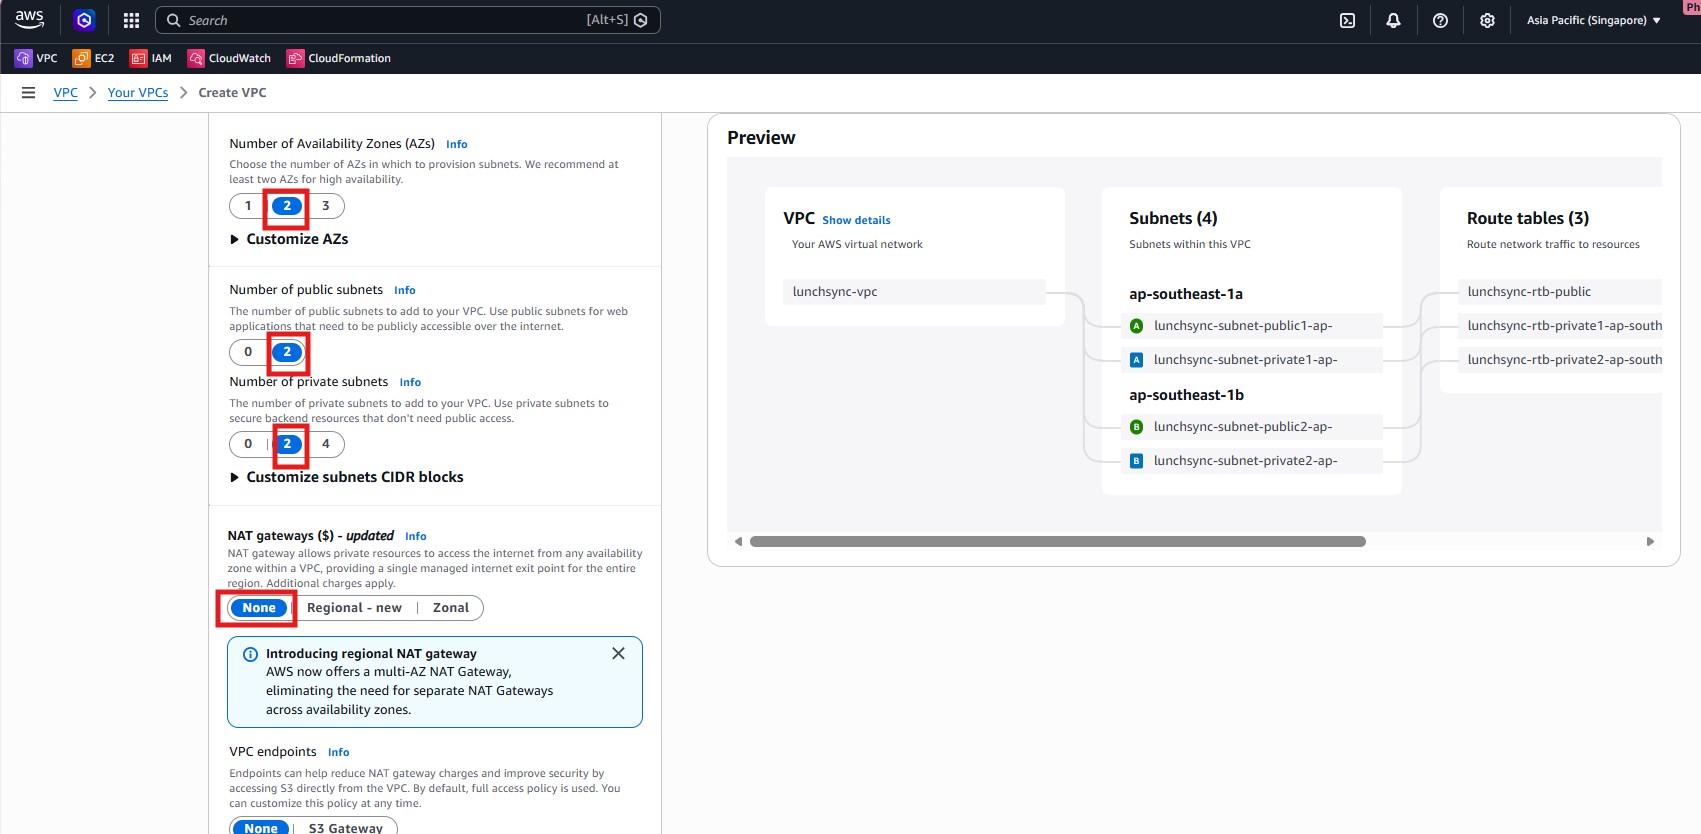The height and width of the screenshot is (834, 1701).
Task: Dismiss the regional NAT gateway notice
Action: [618, 653]
